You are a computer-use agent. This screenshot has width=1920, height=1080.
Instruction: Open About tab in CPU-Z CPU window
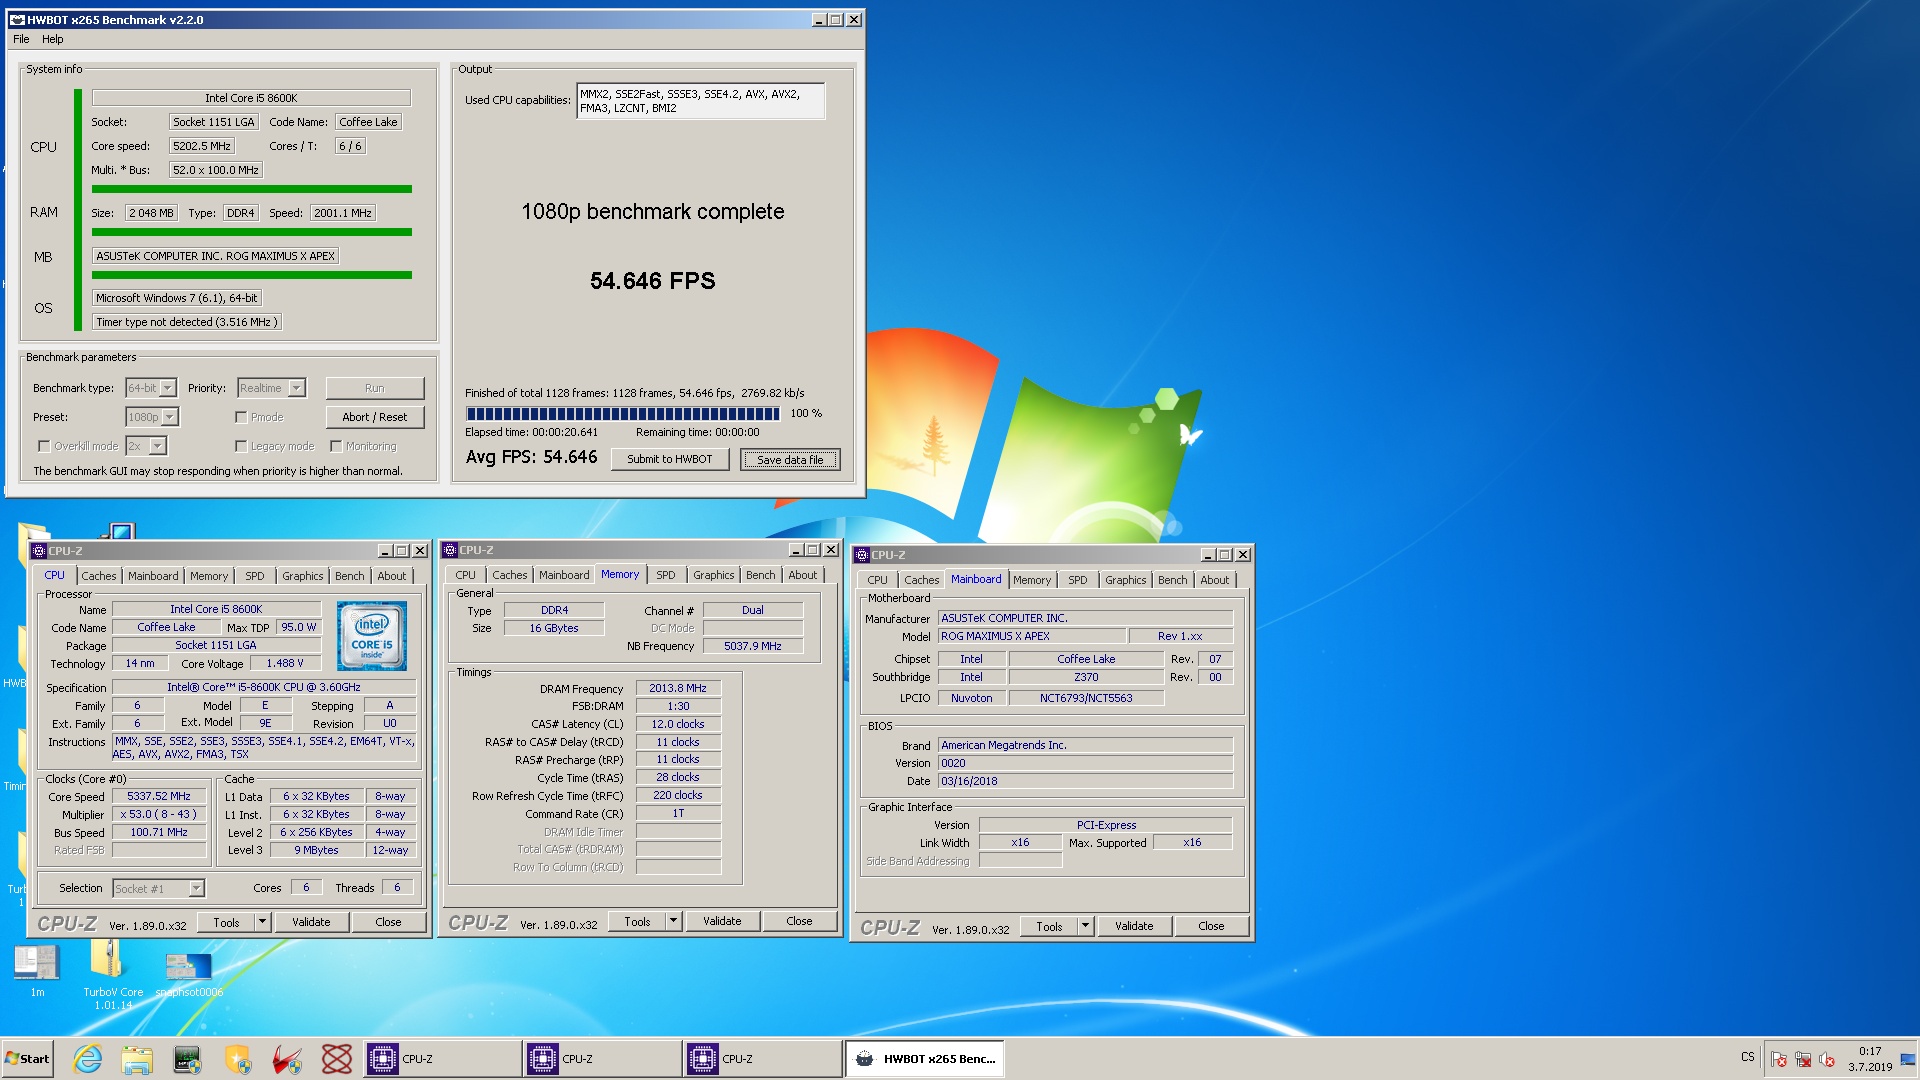392,576
